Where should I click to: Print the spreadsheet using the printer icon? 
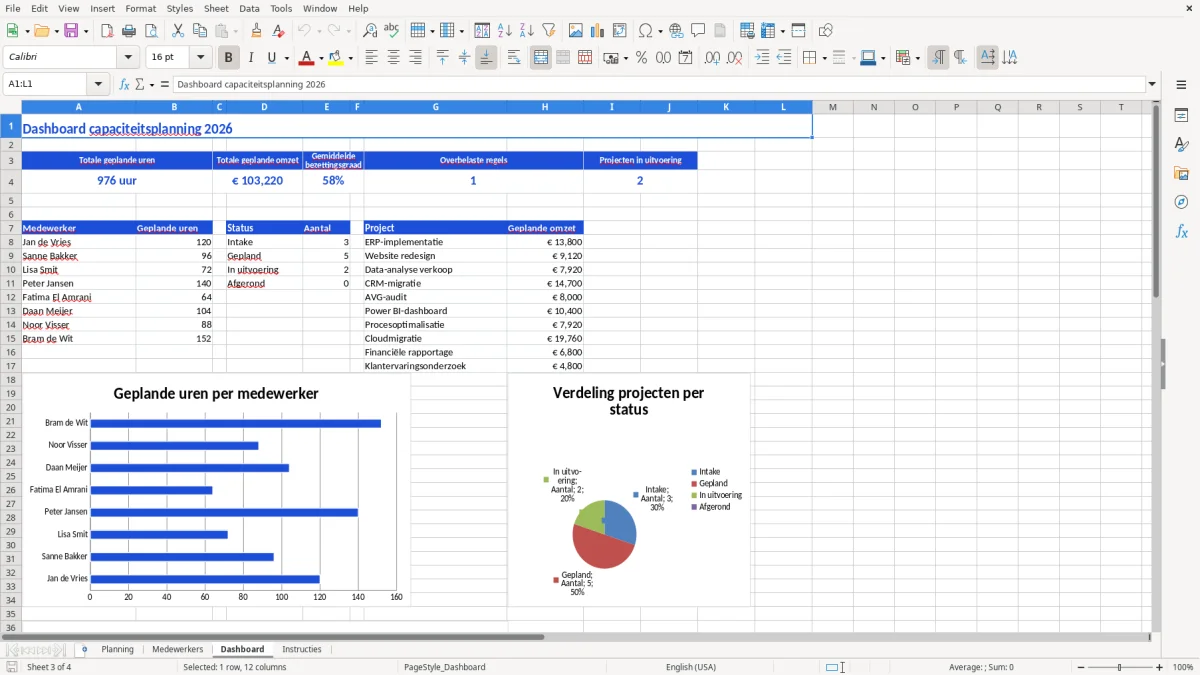point(128,31)
